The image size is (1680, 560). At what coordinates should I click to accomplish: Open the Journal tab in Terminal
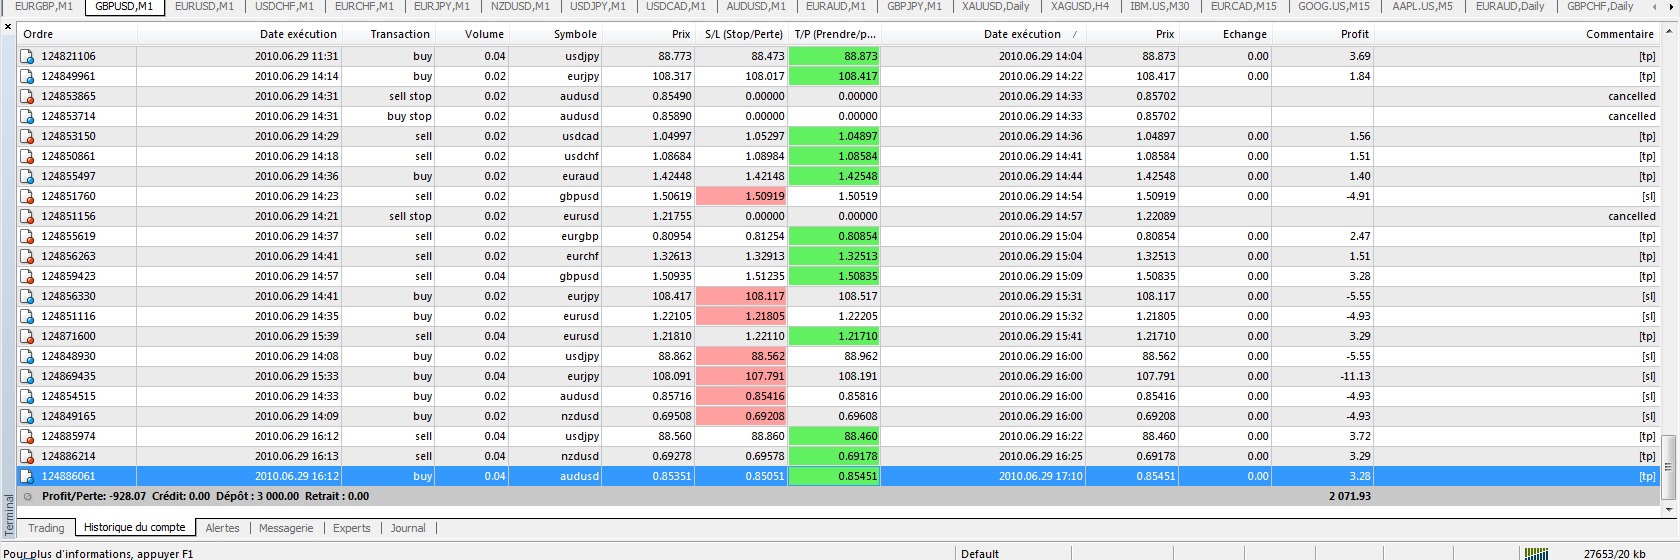[408, 528]
